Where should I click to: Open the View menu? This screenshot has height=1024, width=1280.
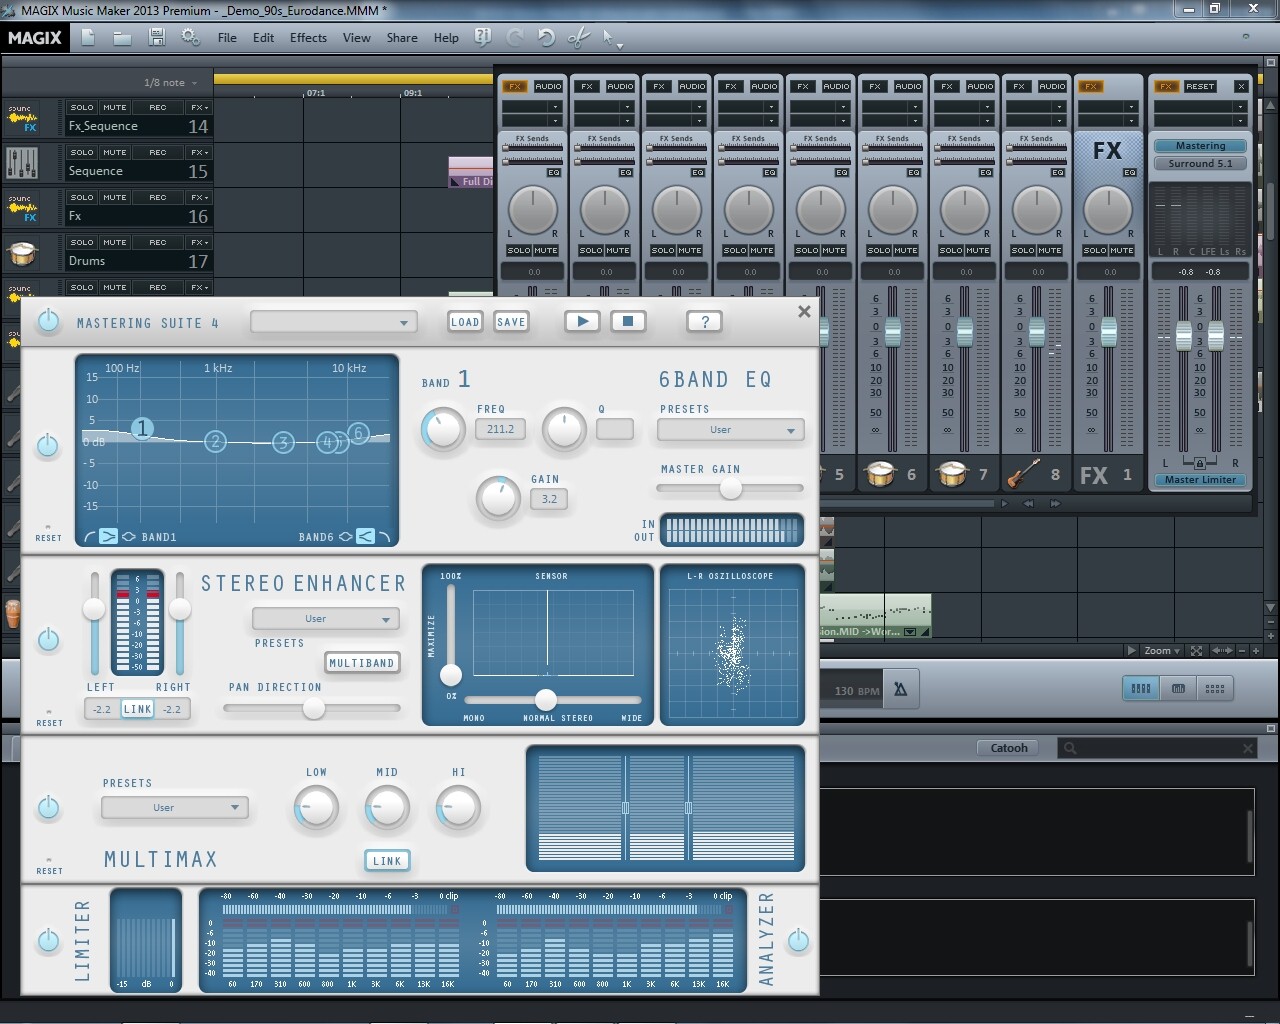(356, 38)
